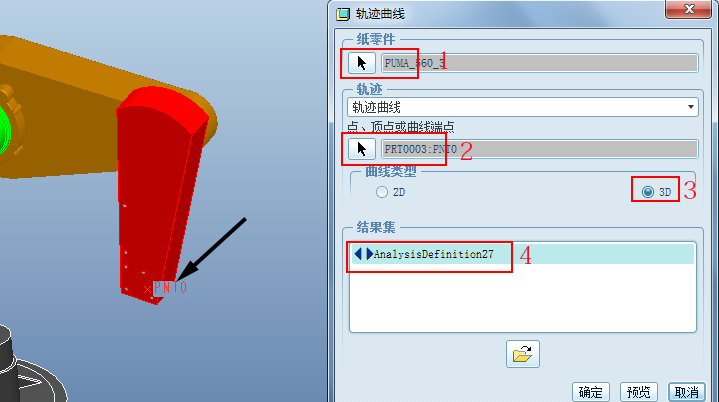The image size is (719, 402).
Task: Click the PNT0 point label on model
Action: (170, 287)
